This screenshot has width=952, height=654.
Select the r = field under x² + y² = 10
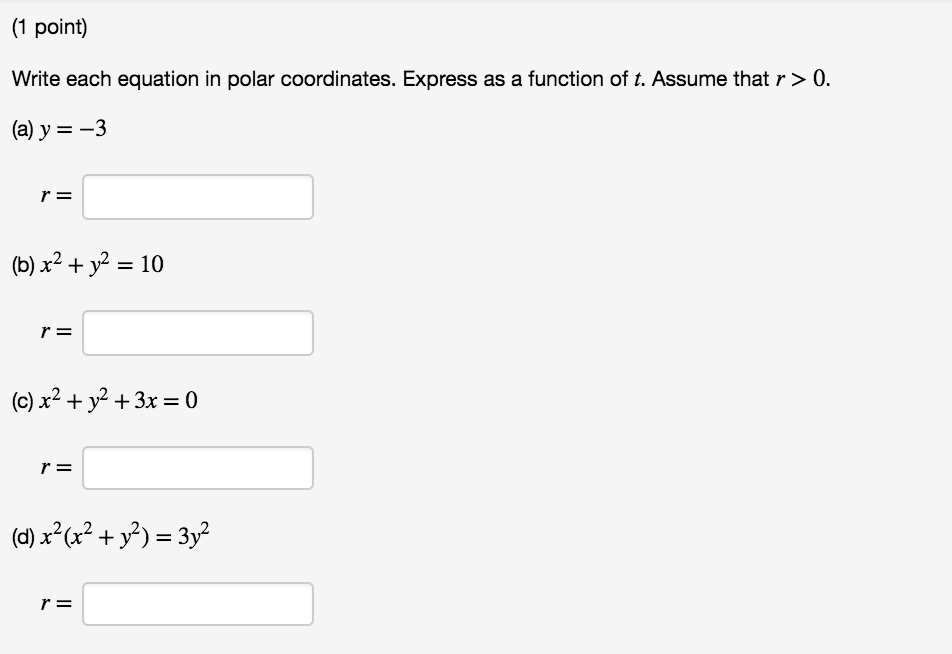(198, 333)
